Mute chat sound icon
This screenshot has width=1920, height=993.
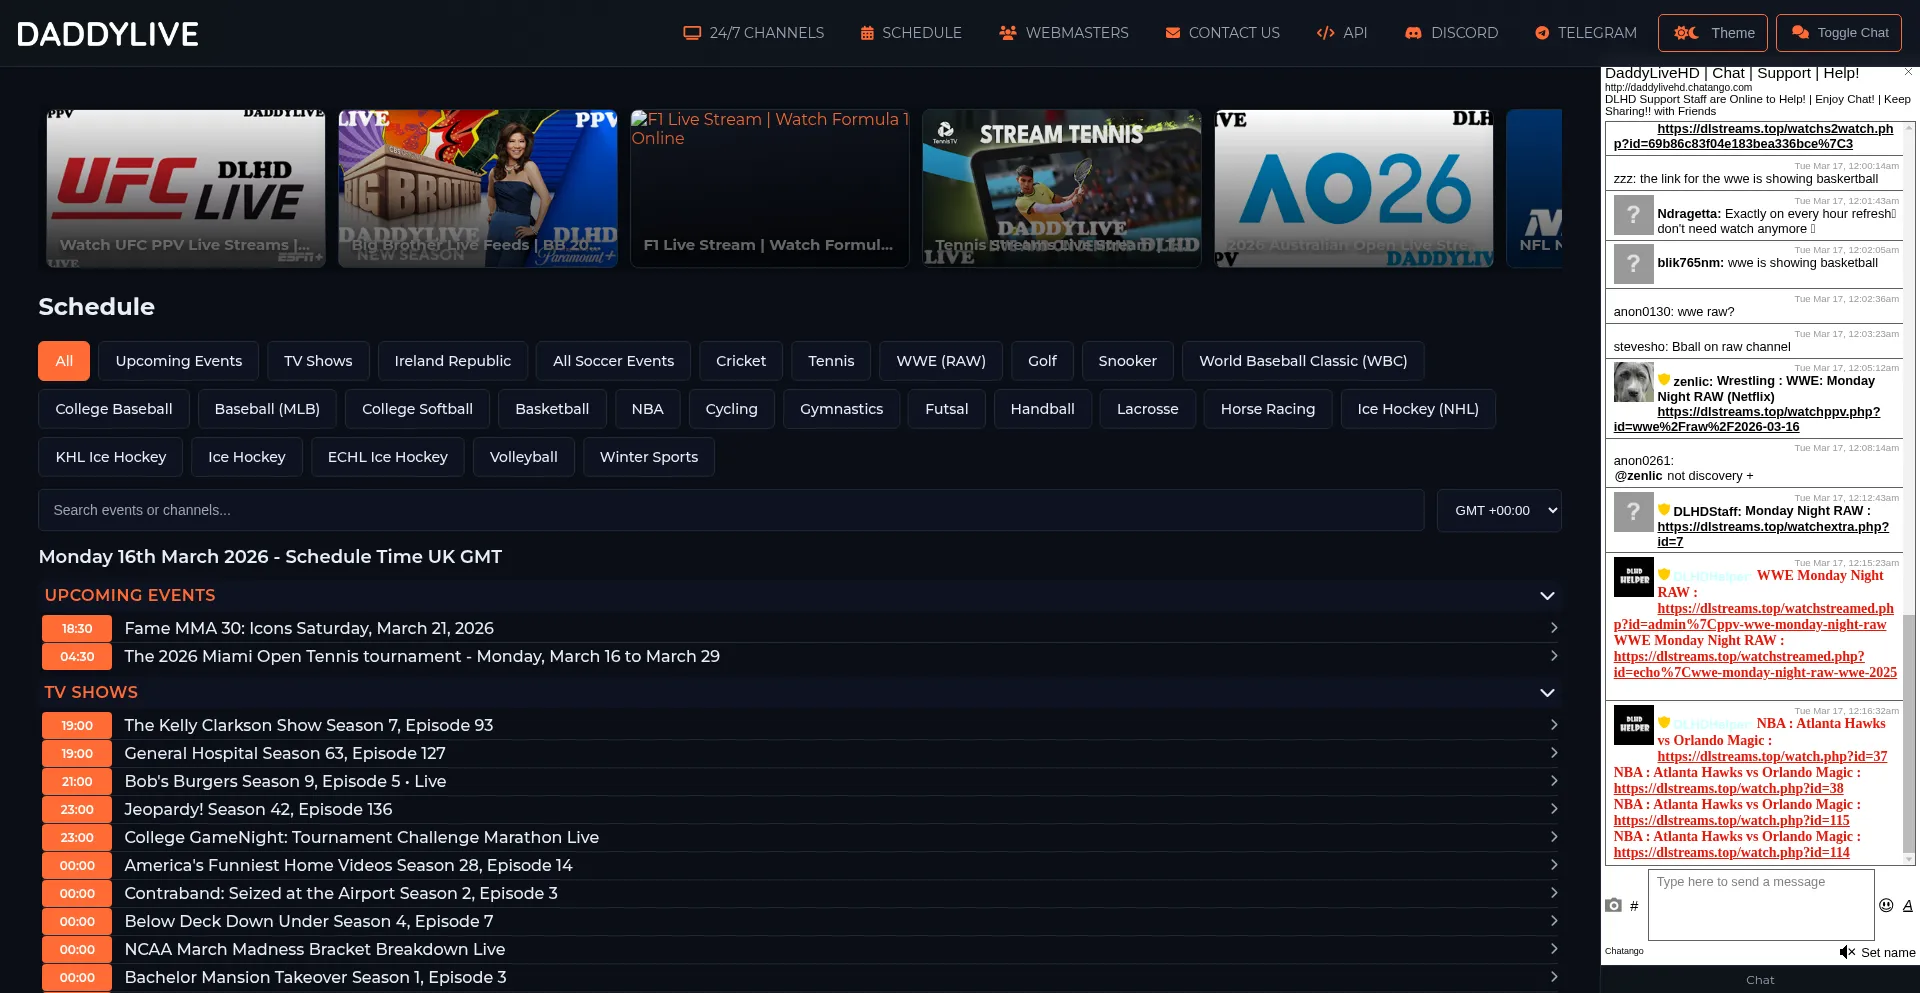tap(1847, 952)
